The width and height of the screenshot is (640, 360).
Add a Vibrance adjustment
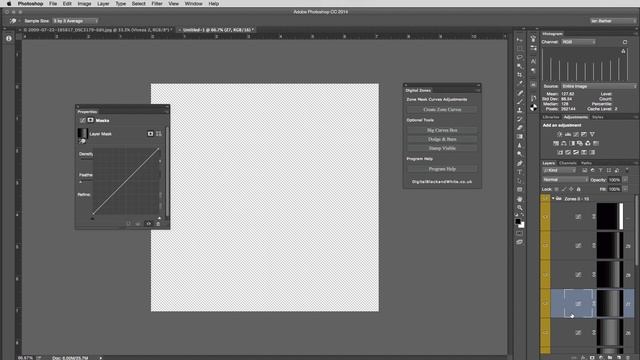(x=592, y=134)
